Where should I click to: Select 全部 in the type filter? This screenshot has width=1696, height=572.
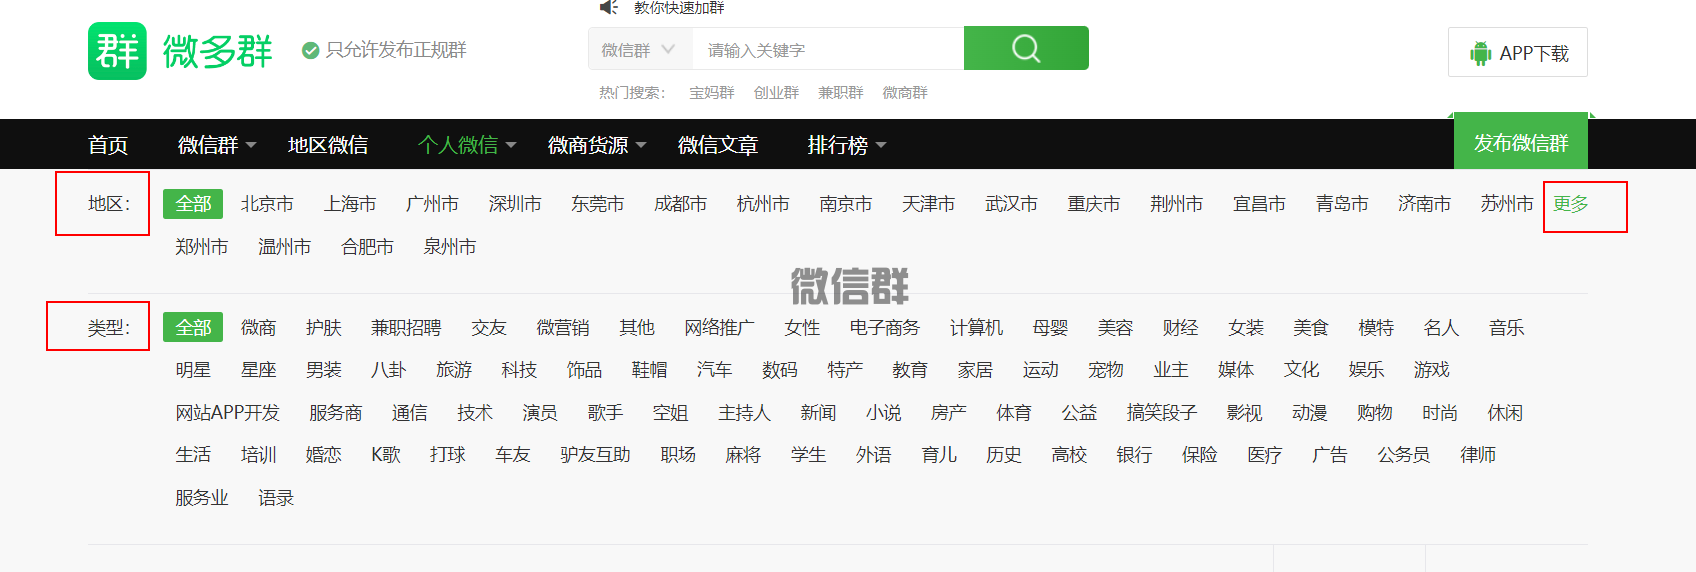(x=193, y=328)
